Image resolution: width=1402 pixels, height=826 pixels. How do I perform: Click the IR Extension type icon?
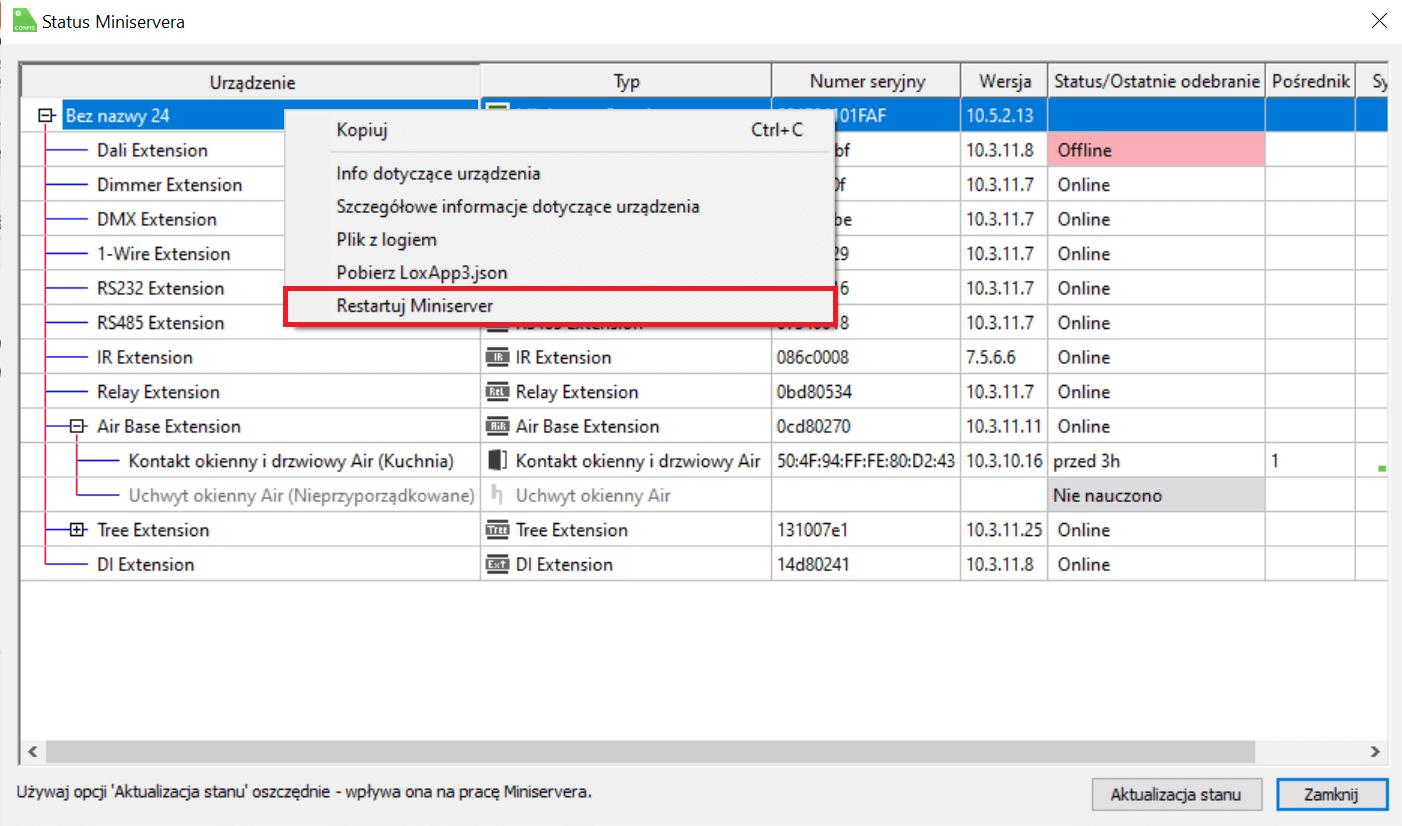pos(497,358)
